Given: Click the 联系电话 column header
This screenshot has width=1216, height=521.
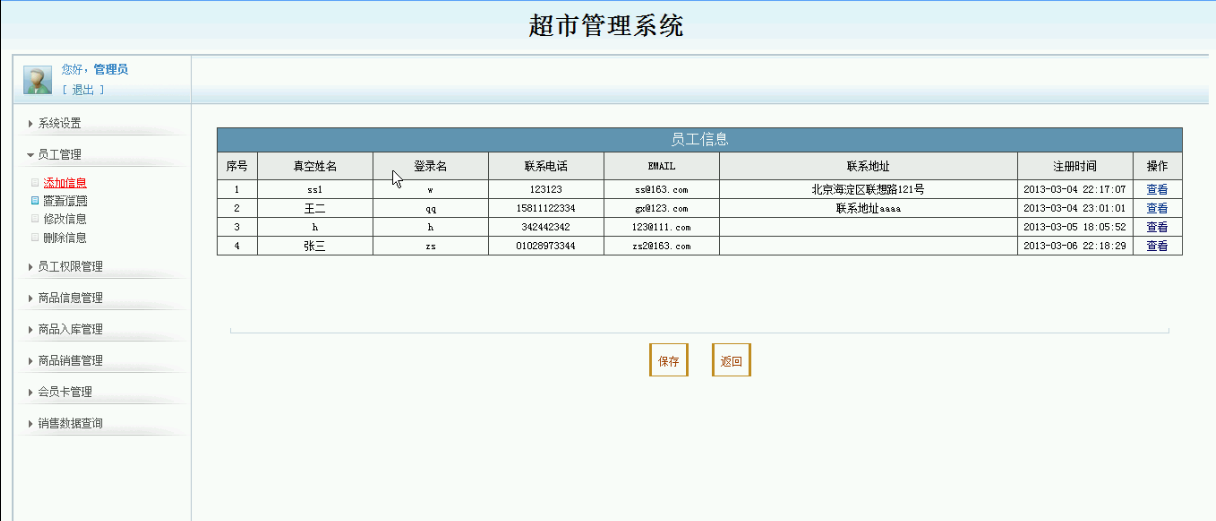Looking at the screenshot, I should click(x=546, y=165).
